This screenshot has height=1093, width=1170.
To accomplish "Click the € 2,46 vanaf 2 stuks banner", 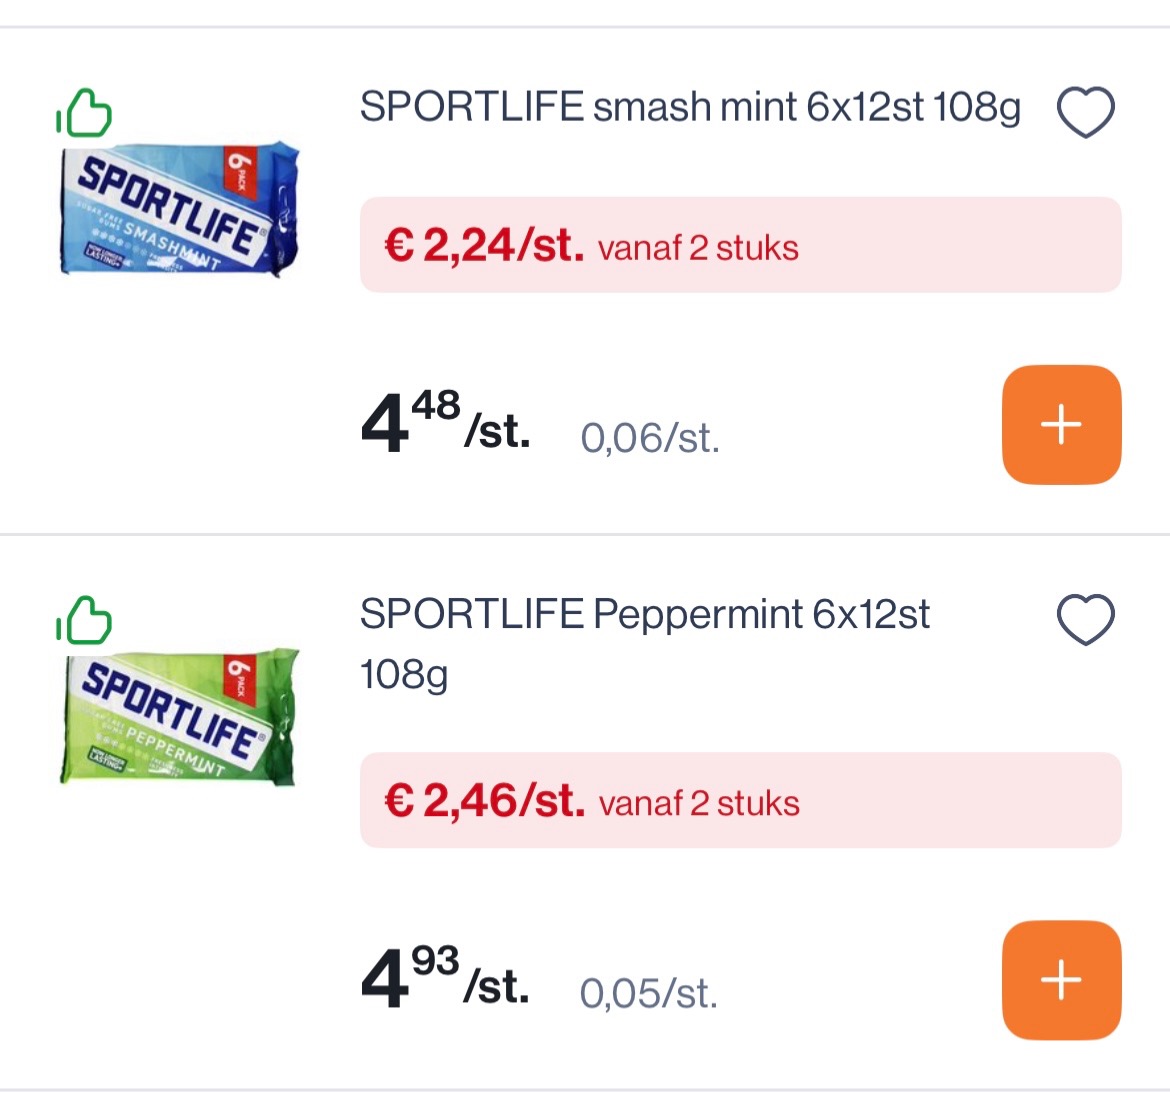I will [x=740, y=801].
